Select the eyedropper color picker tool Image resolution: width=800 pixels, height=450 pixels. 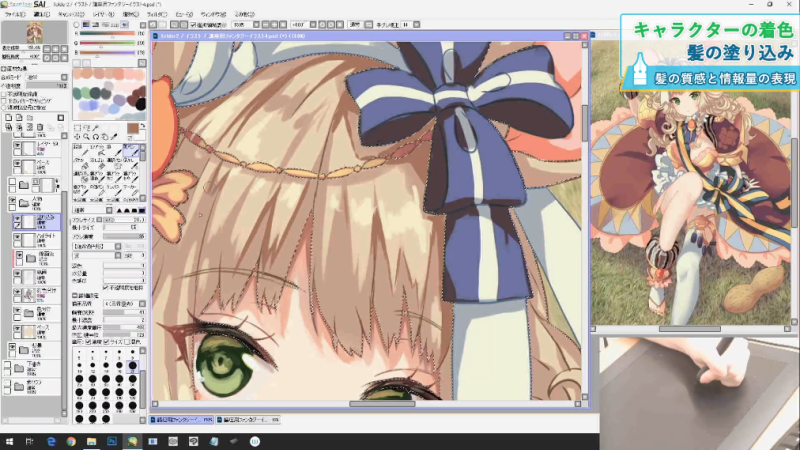coord(114,137)
